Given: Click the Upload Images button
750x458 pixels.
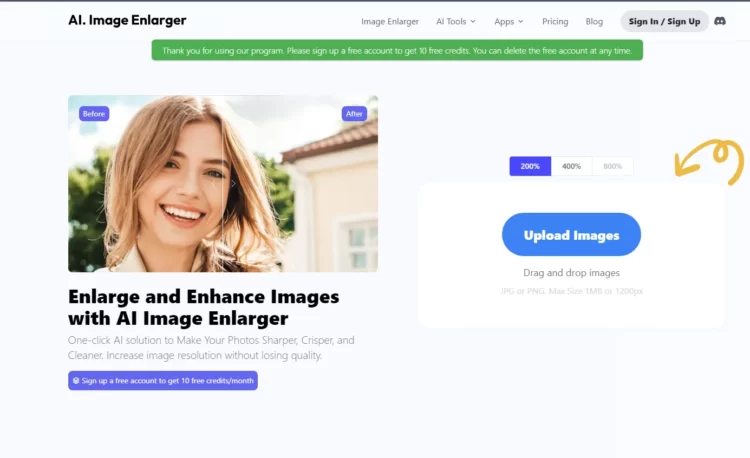Looking at the screenshot, I should (571, 235).
